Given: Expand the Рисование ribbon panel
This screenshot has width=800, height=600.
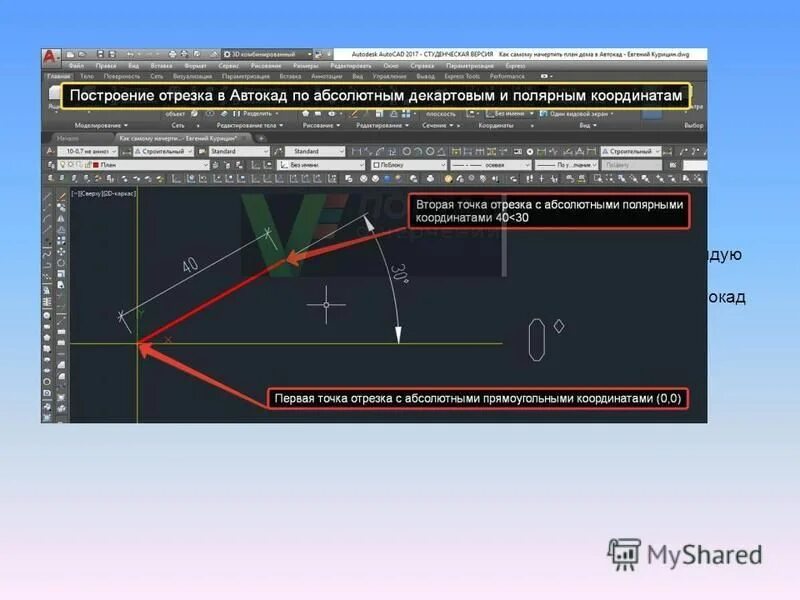Looking at the screenshot, I should (x=321, y=126).
